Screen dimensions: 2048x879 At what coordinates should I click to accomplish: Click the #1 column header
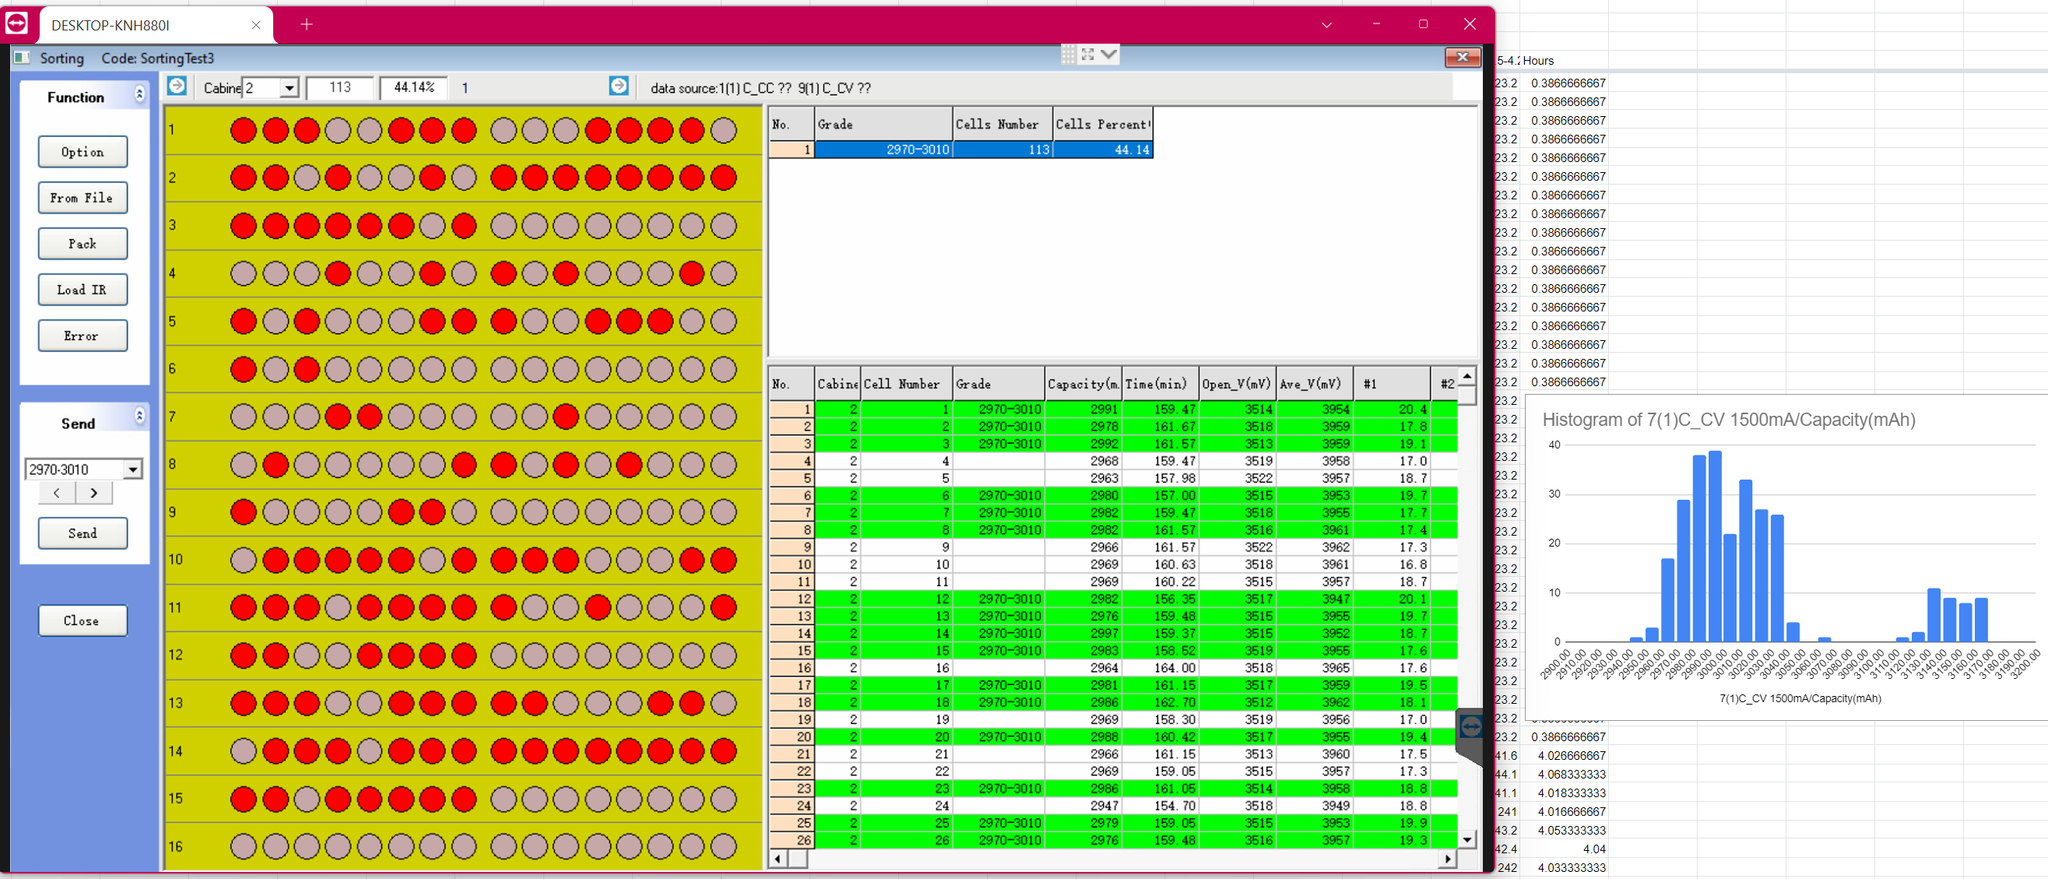pyautogui.click(x=1392, y=384)
